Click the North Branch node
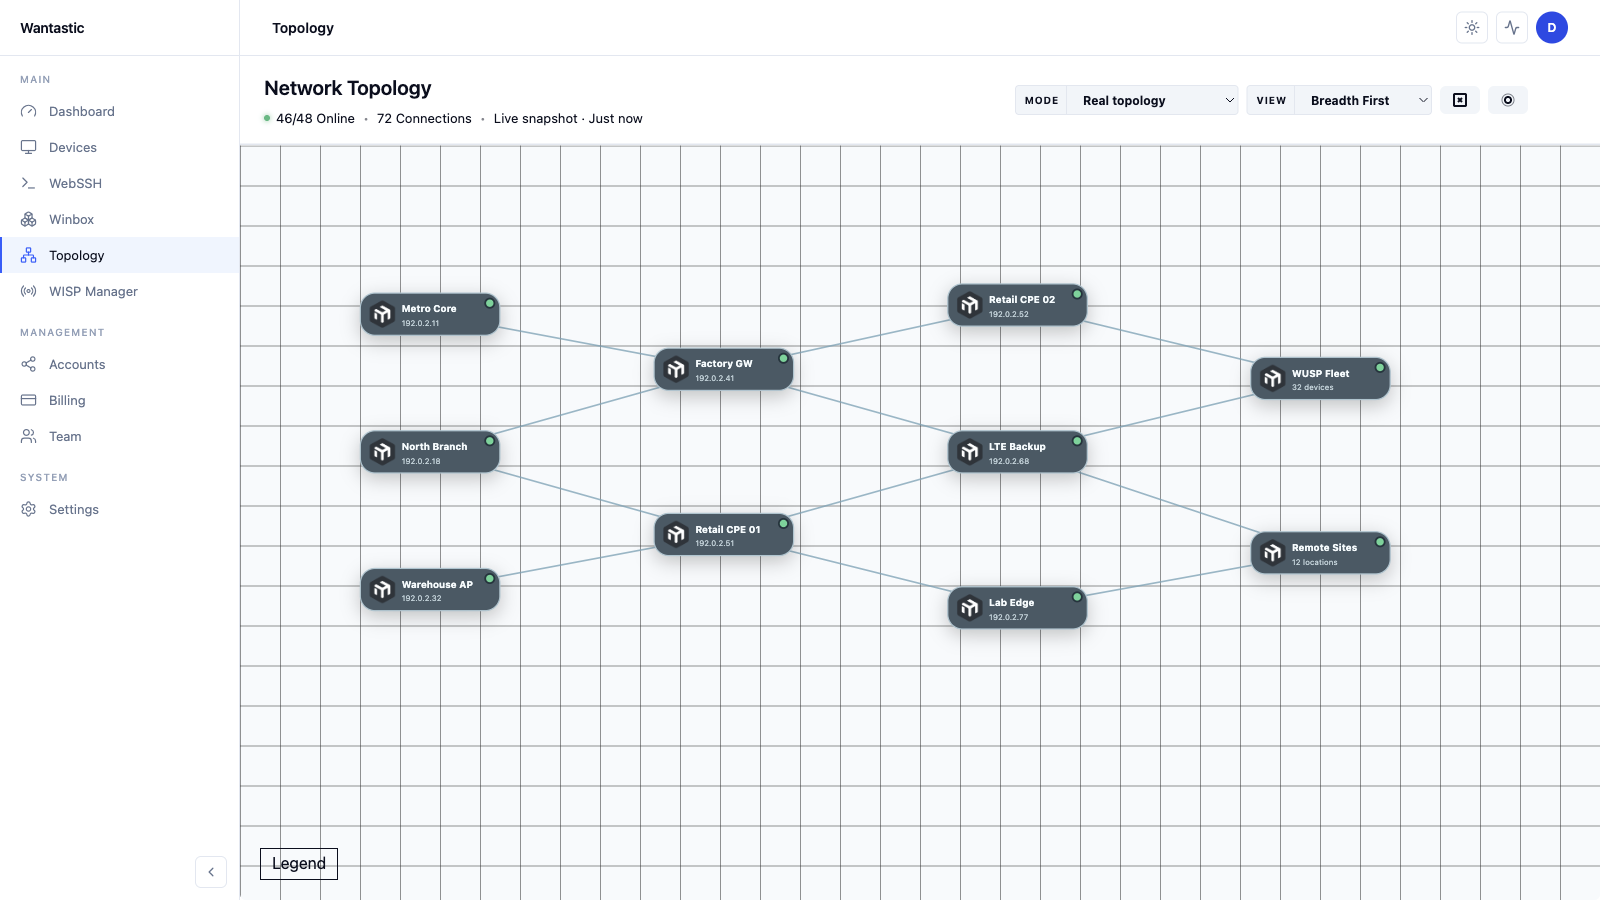 tap(430, 452)
